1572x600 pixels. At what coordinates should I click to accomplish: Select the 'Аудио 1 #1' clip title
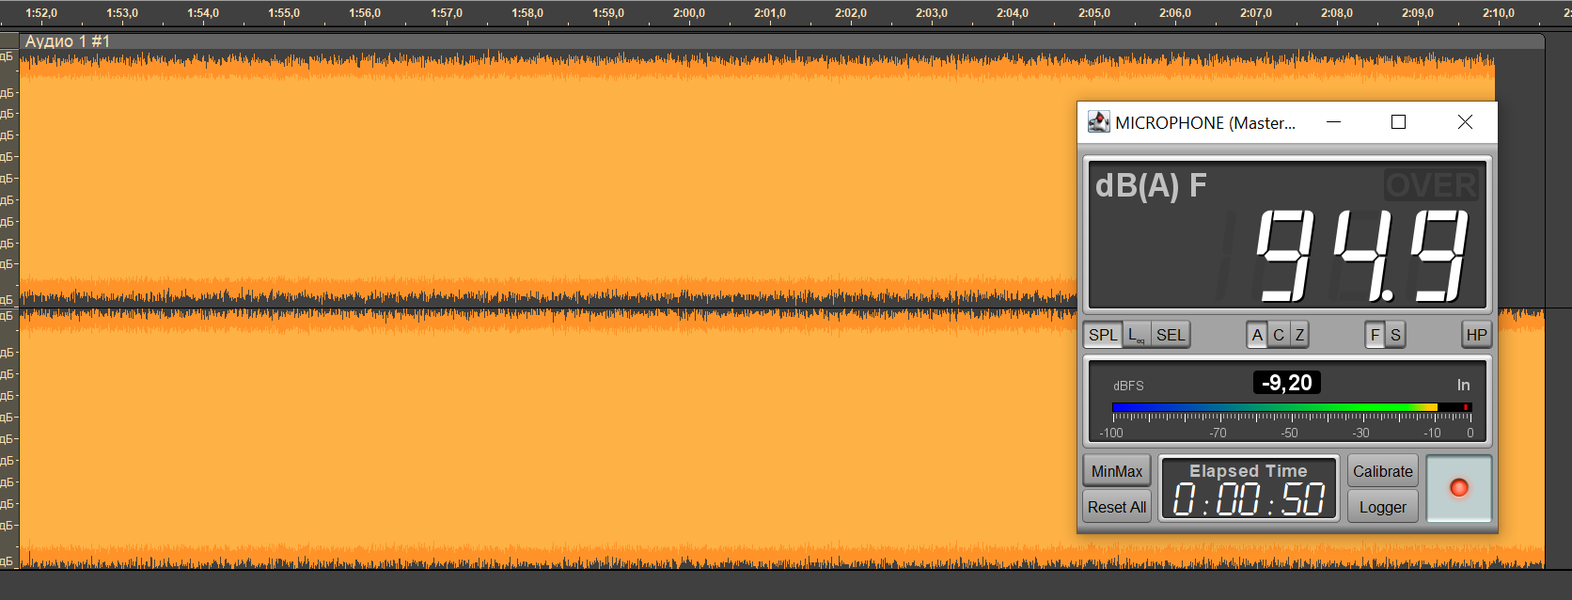point(68,42)
